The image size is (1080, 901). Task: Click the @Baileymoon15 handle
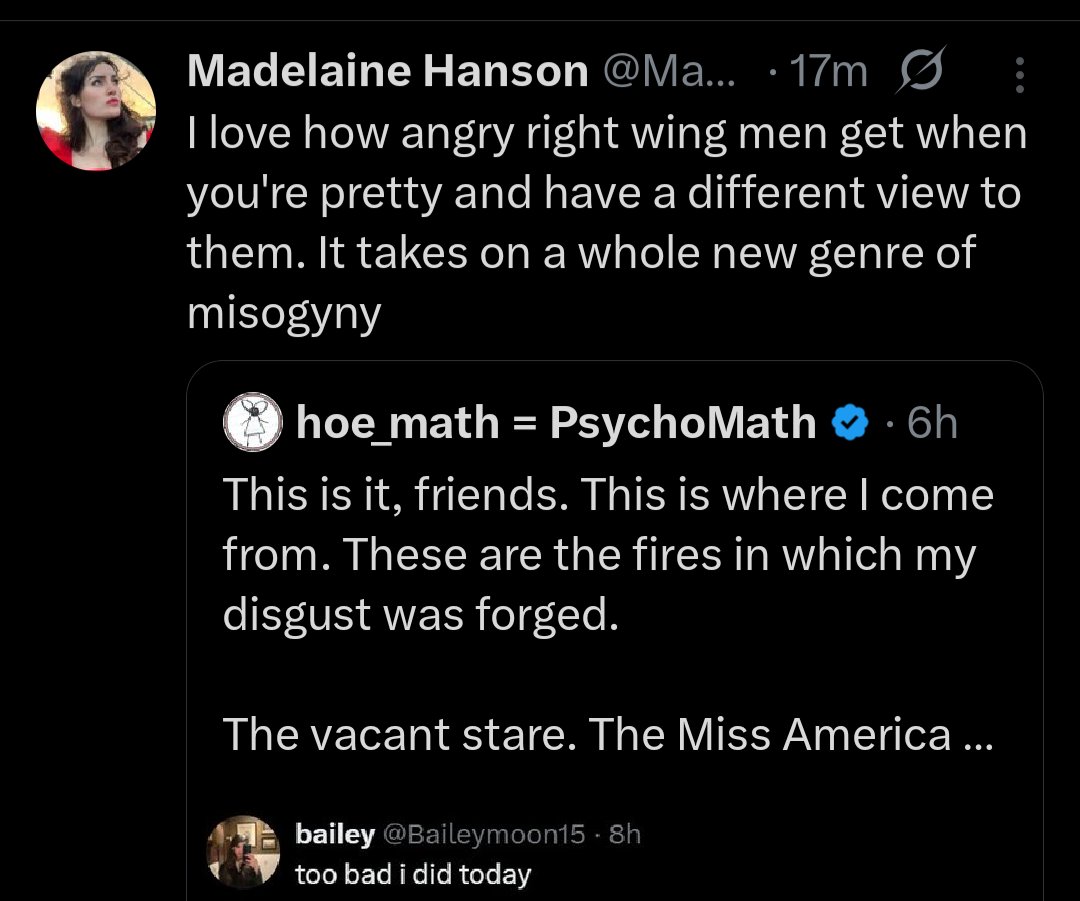[484, 834]
